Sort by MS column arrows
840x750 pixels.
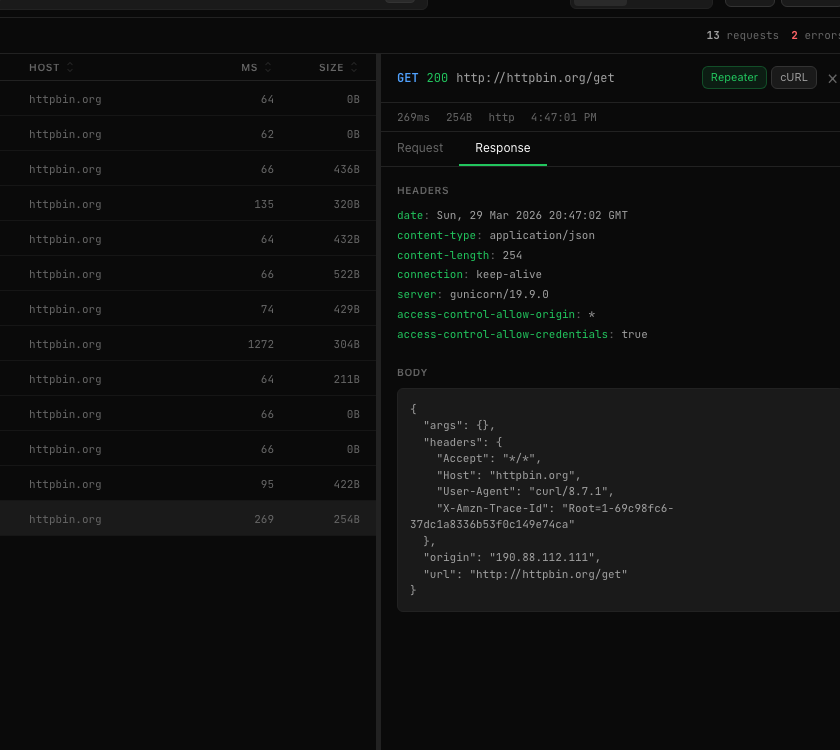click(268, 68)
